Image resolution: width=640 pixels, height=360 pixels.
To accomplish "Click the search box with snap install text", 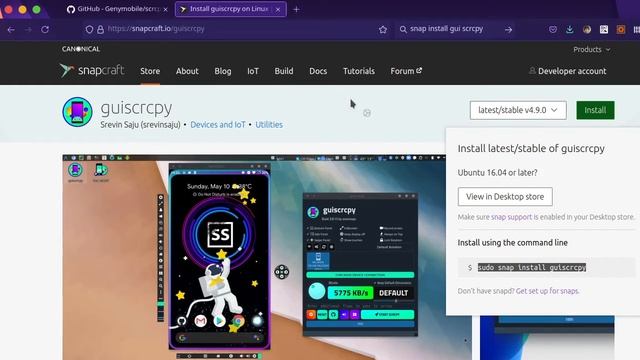I will click(455, 29).
